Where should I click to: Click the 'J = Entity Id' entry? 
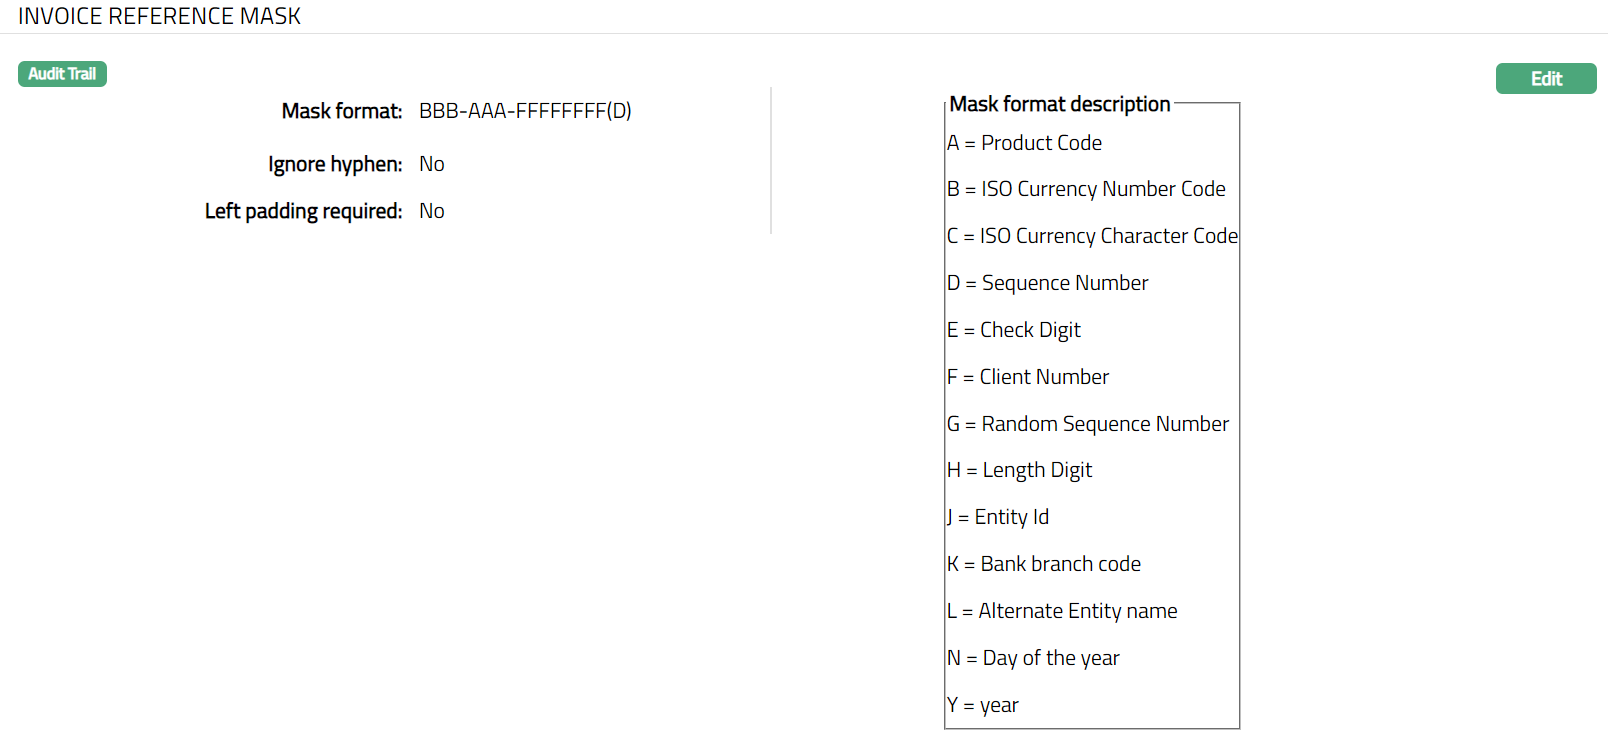(x=997, y=517)
